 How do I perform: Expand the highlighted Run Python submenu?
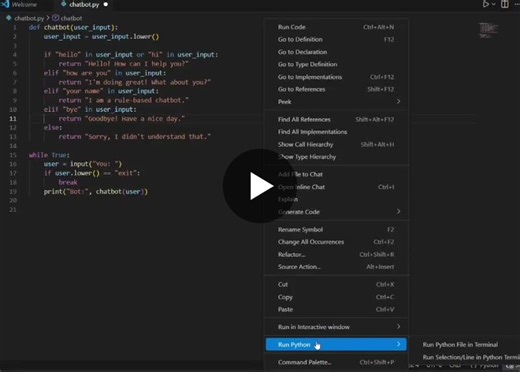coord(336,344)
